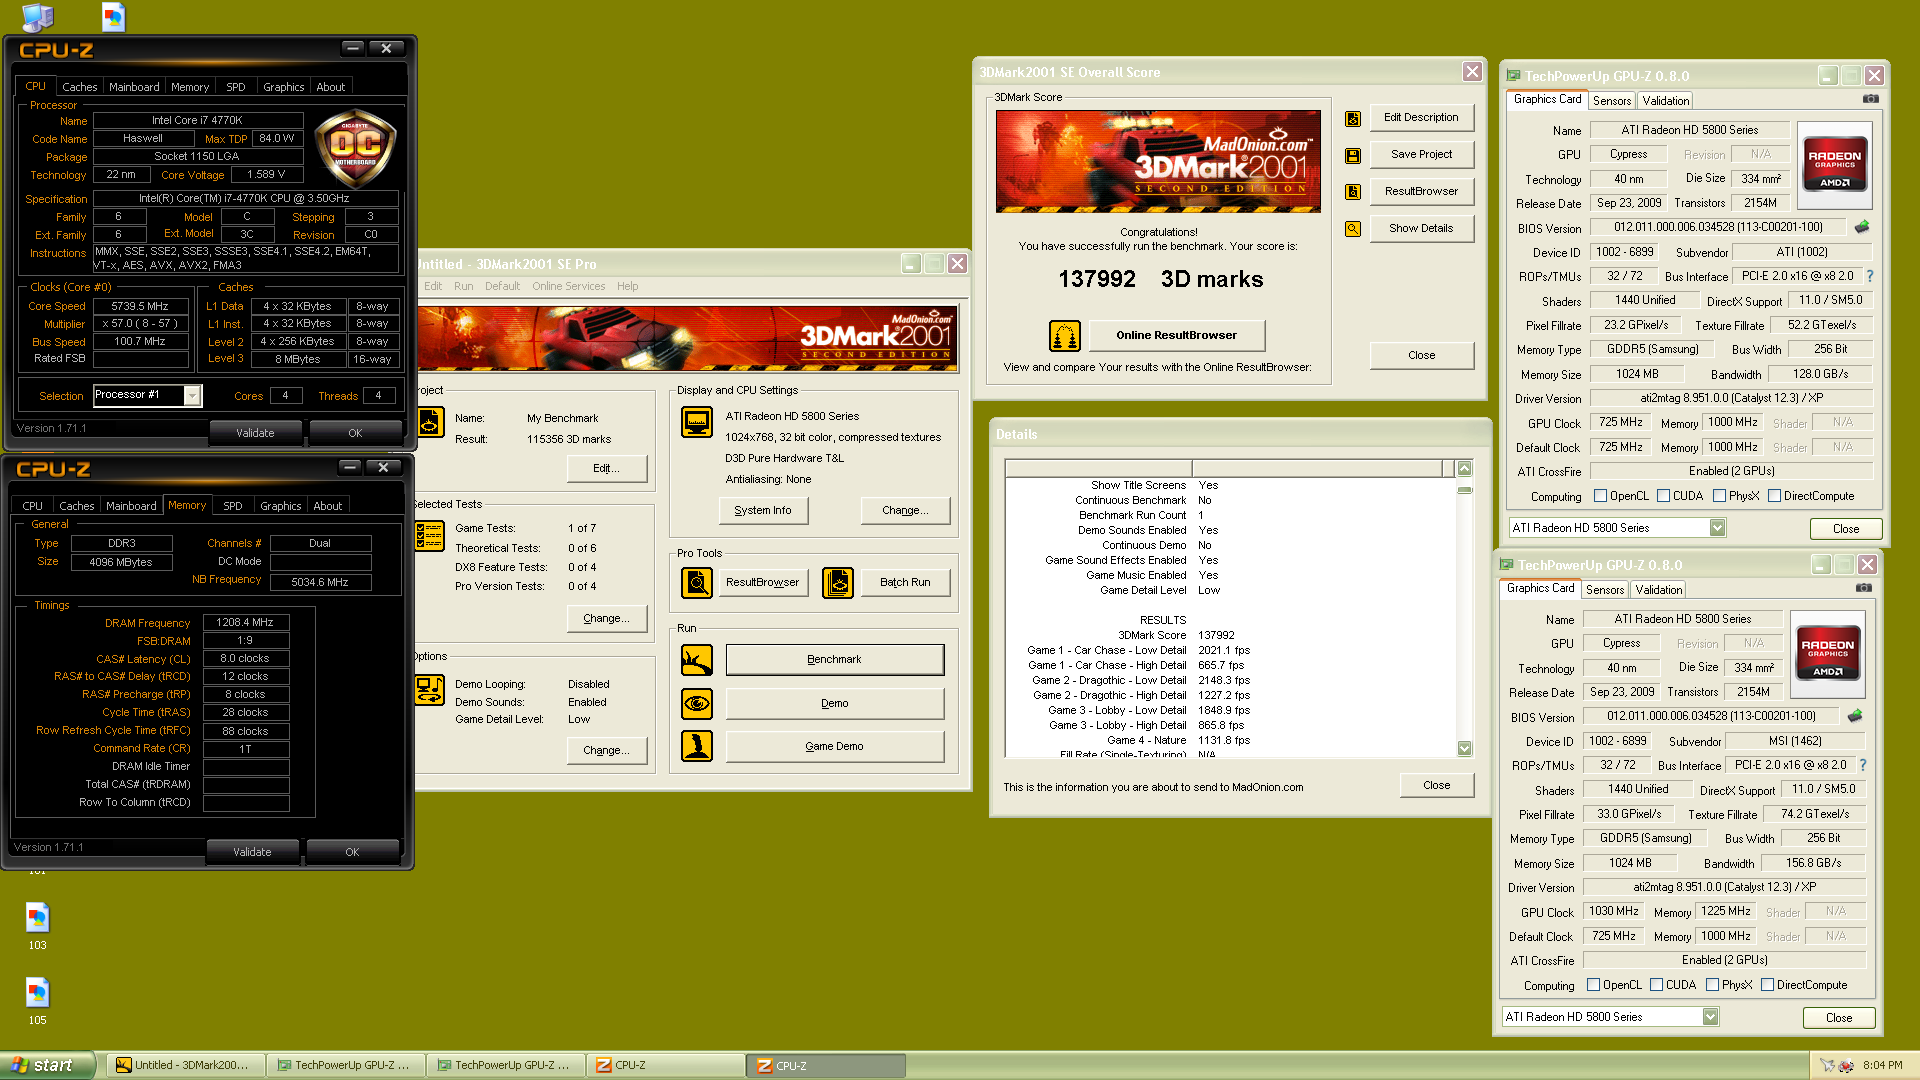Click the Online ResultBrowser icon
1920x1080 pixels.
(x=1065, y=336)
